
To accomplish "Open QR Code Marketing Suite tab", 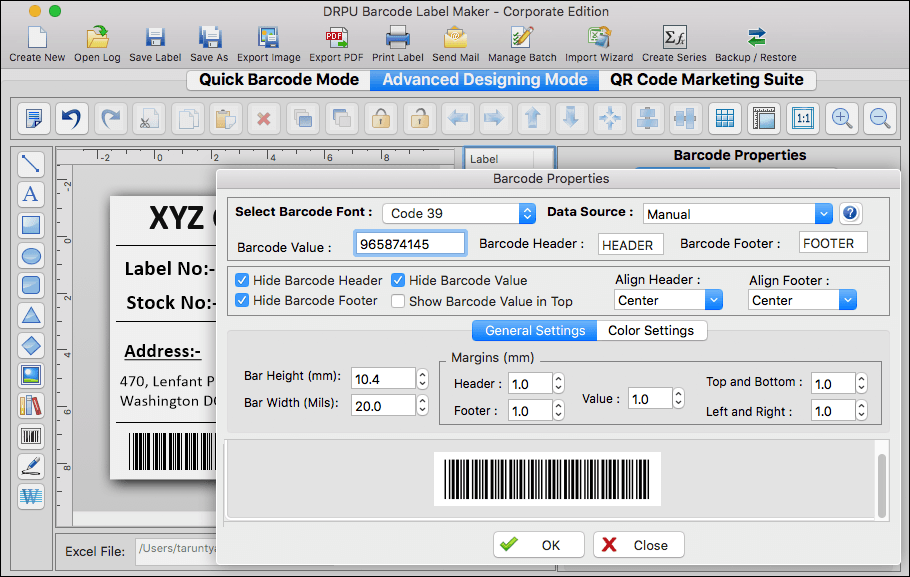I will click(x=707, y=80).
